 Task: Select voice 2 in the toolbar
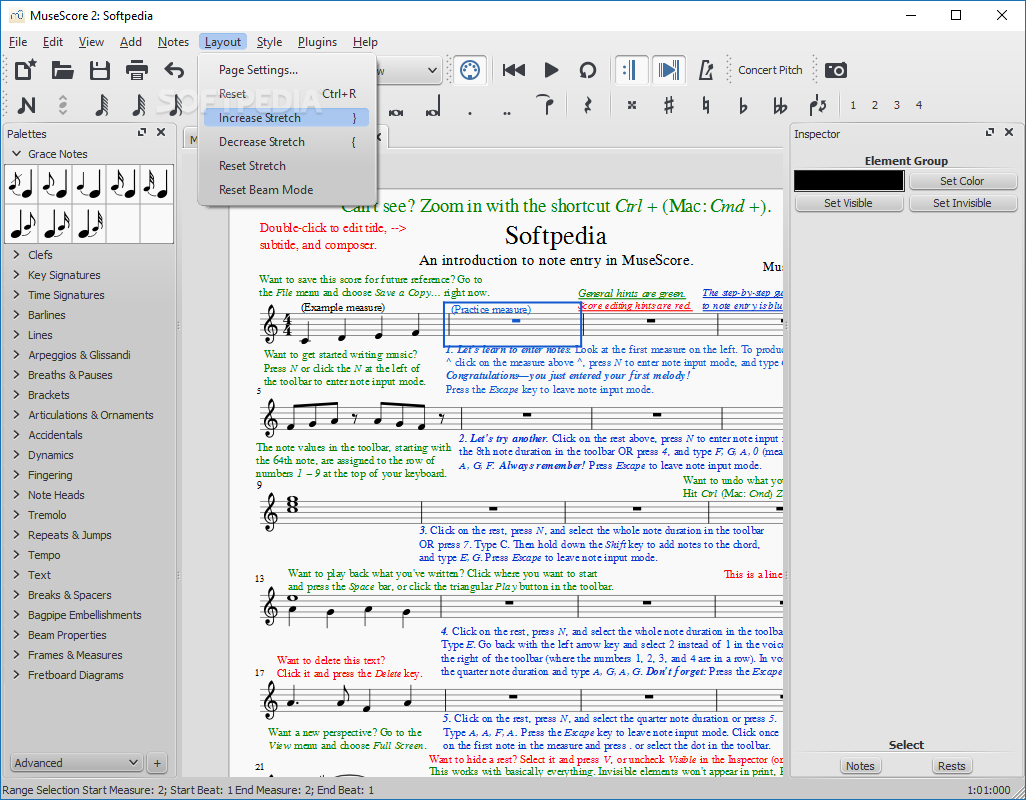tap(875, 105)
